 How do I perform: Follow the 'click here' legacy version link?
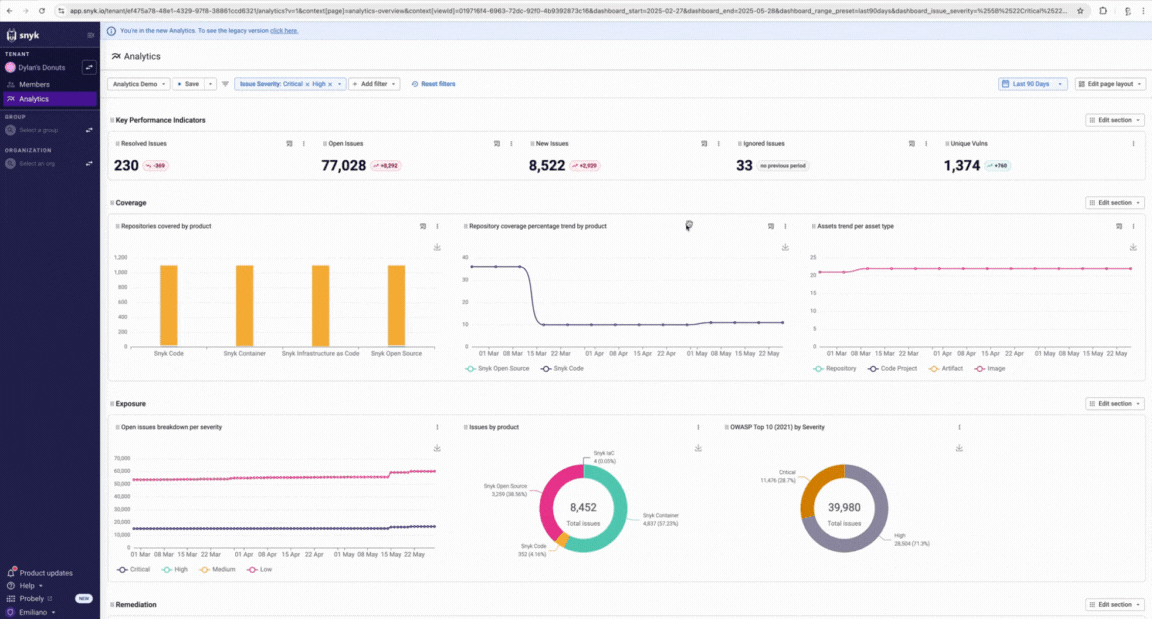[x=284, y=31]
